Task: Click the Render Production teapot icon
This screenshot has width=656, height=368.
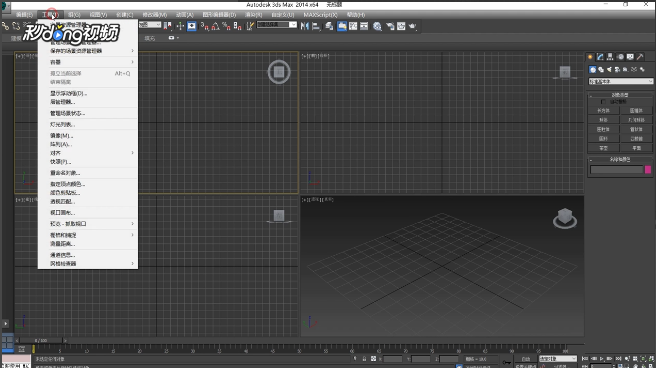Action: (413, 26)
